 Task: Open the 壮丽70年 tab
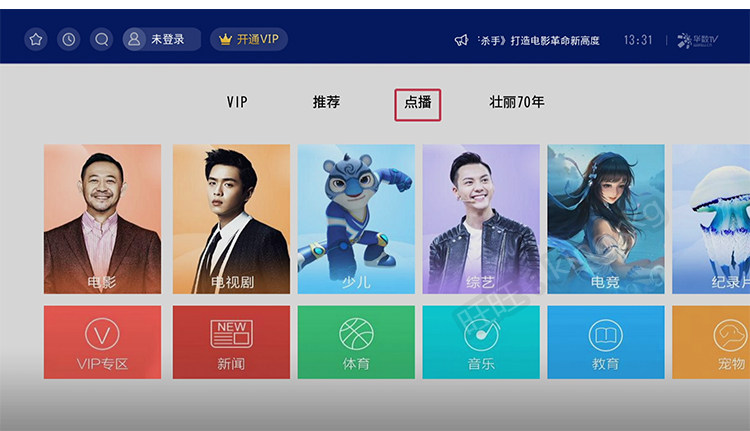(517, 102)
